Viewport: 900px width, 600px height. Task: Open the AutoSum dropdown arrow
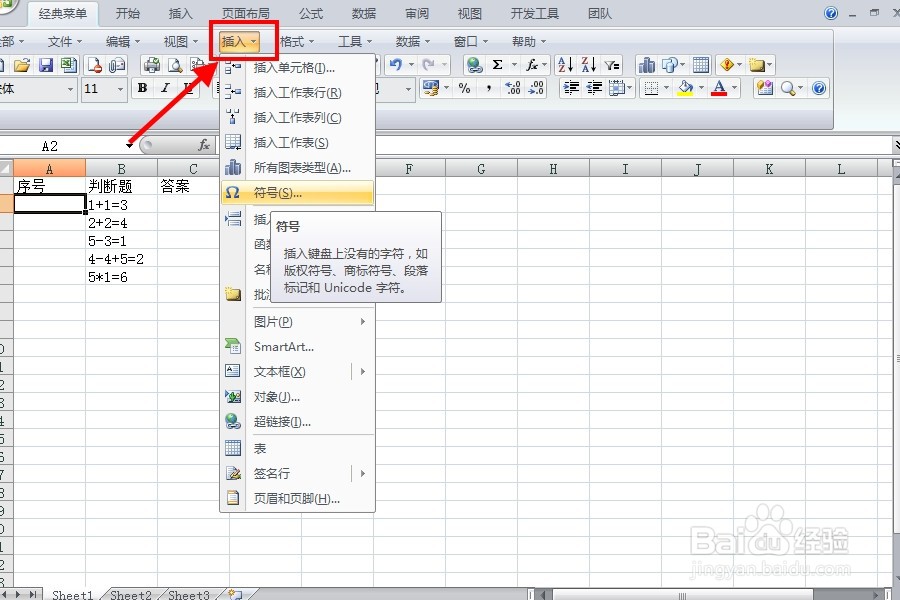click(x=514, y=65)
